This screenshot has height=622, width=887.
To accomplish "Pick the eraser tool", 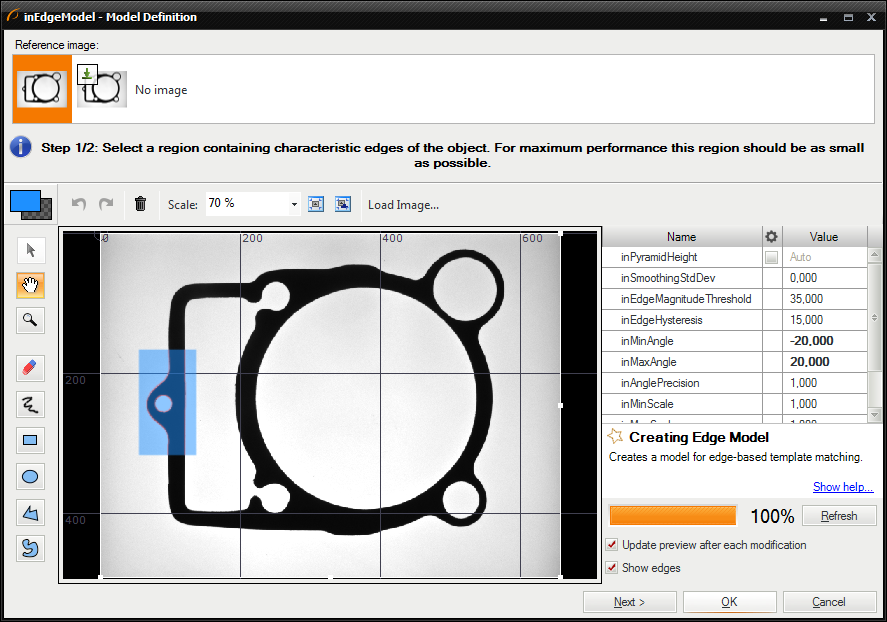I will coord(31,368).
